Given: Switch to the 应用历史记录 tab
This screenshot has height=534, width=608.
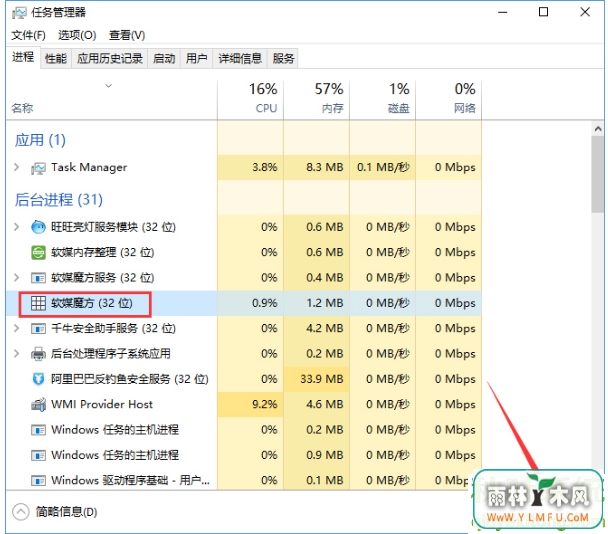Looking at the screenshot, I should tap(110, 59).
